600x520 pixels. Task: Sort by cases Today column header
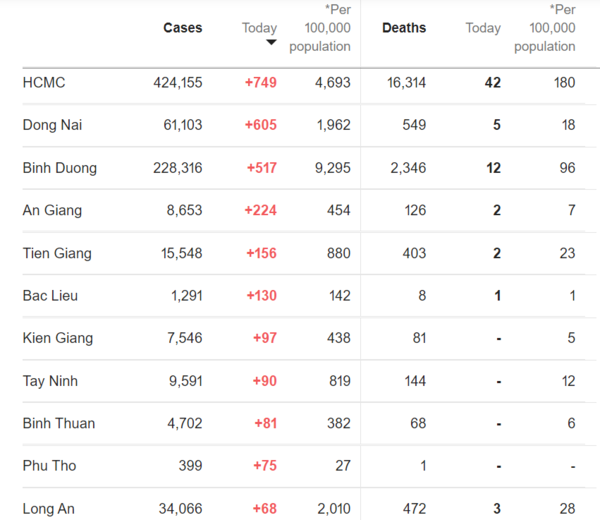point(259,28)
